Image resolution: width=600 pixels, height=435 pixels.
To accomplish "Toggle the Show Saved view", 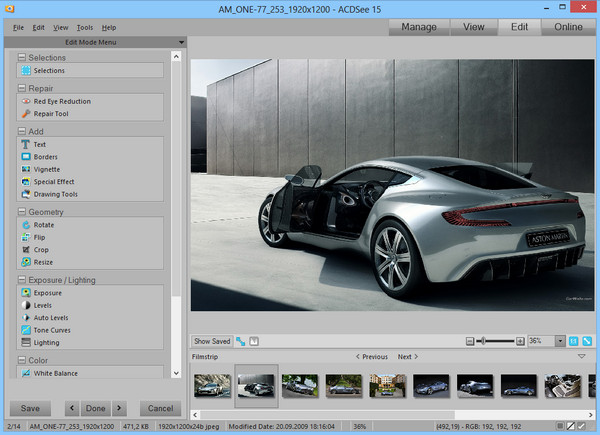I will click(211, 341).
